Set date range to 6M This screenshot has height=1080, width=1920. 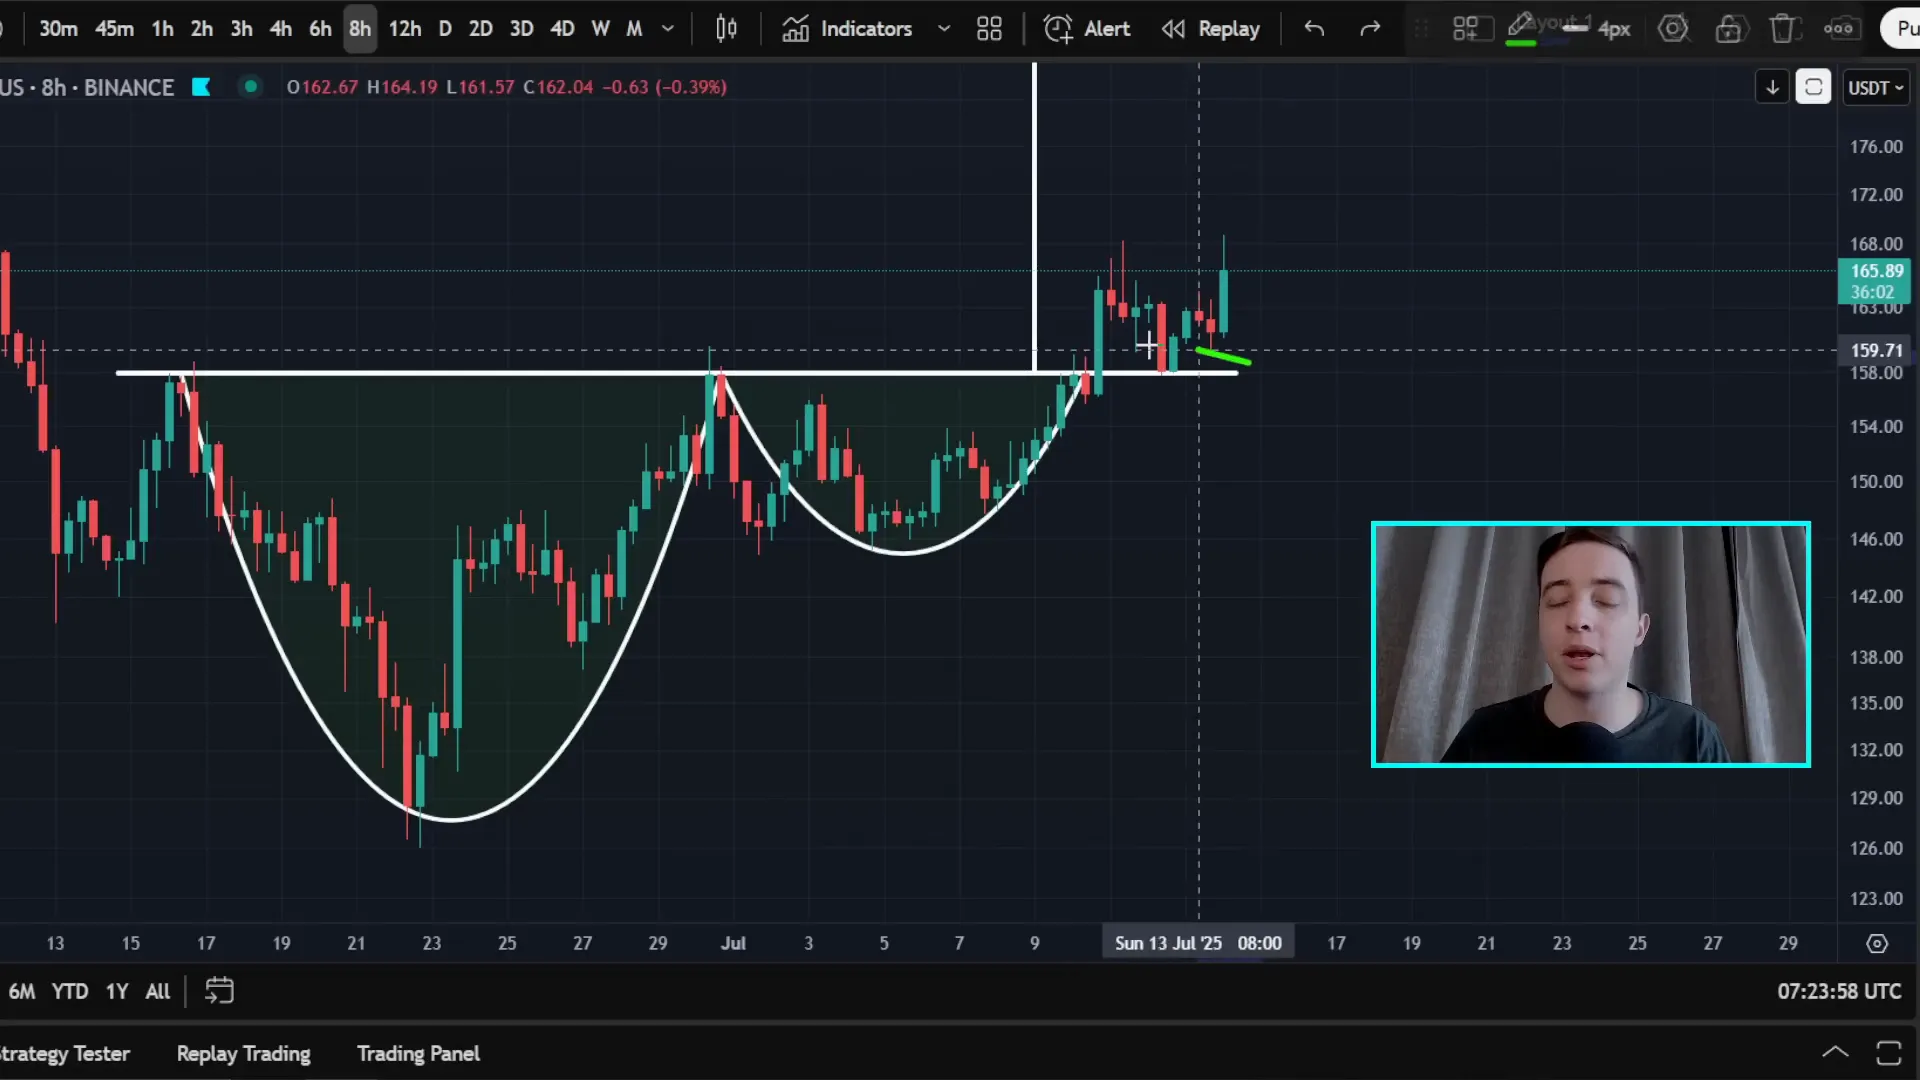[x=22, y=991]
